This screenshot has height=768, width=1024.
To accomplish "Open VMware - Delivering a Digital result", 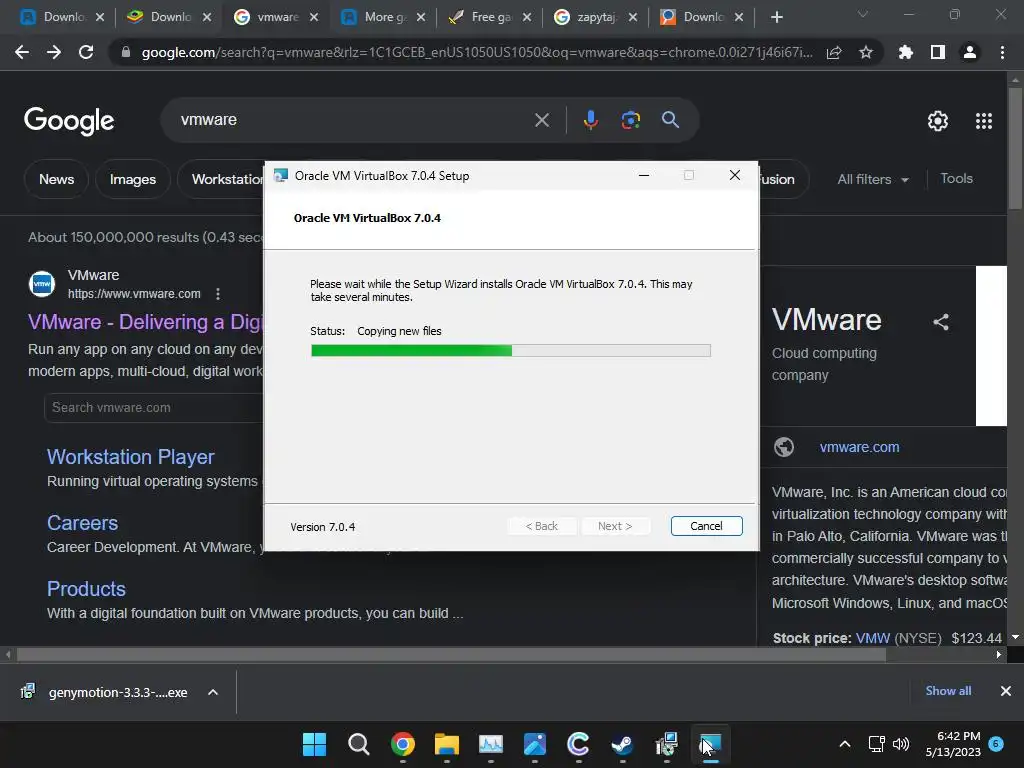I will 145,322.
